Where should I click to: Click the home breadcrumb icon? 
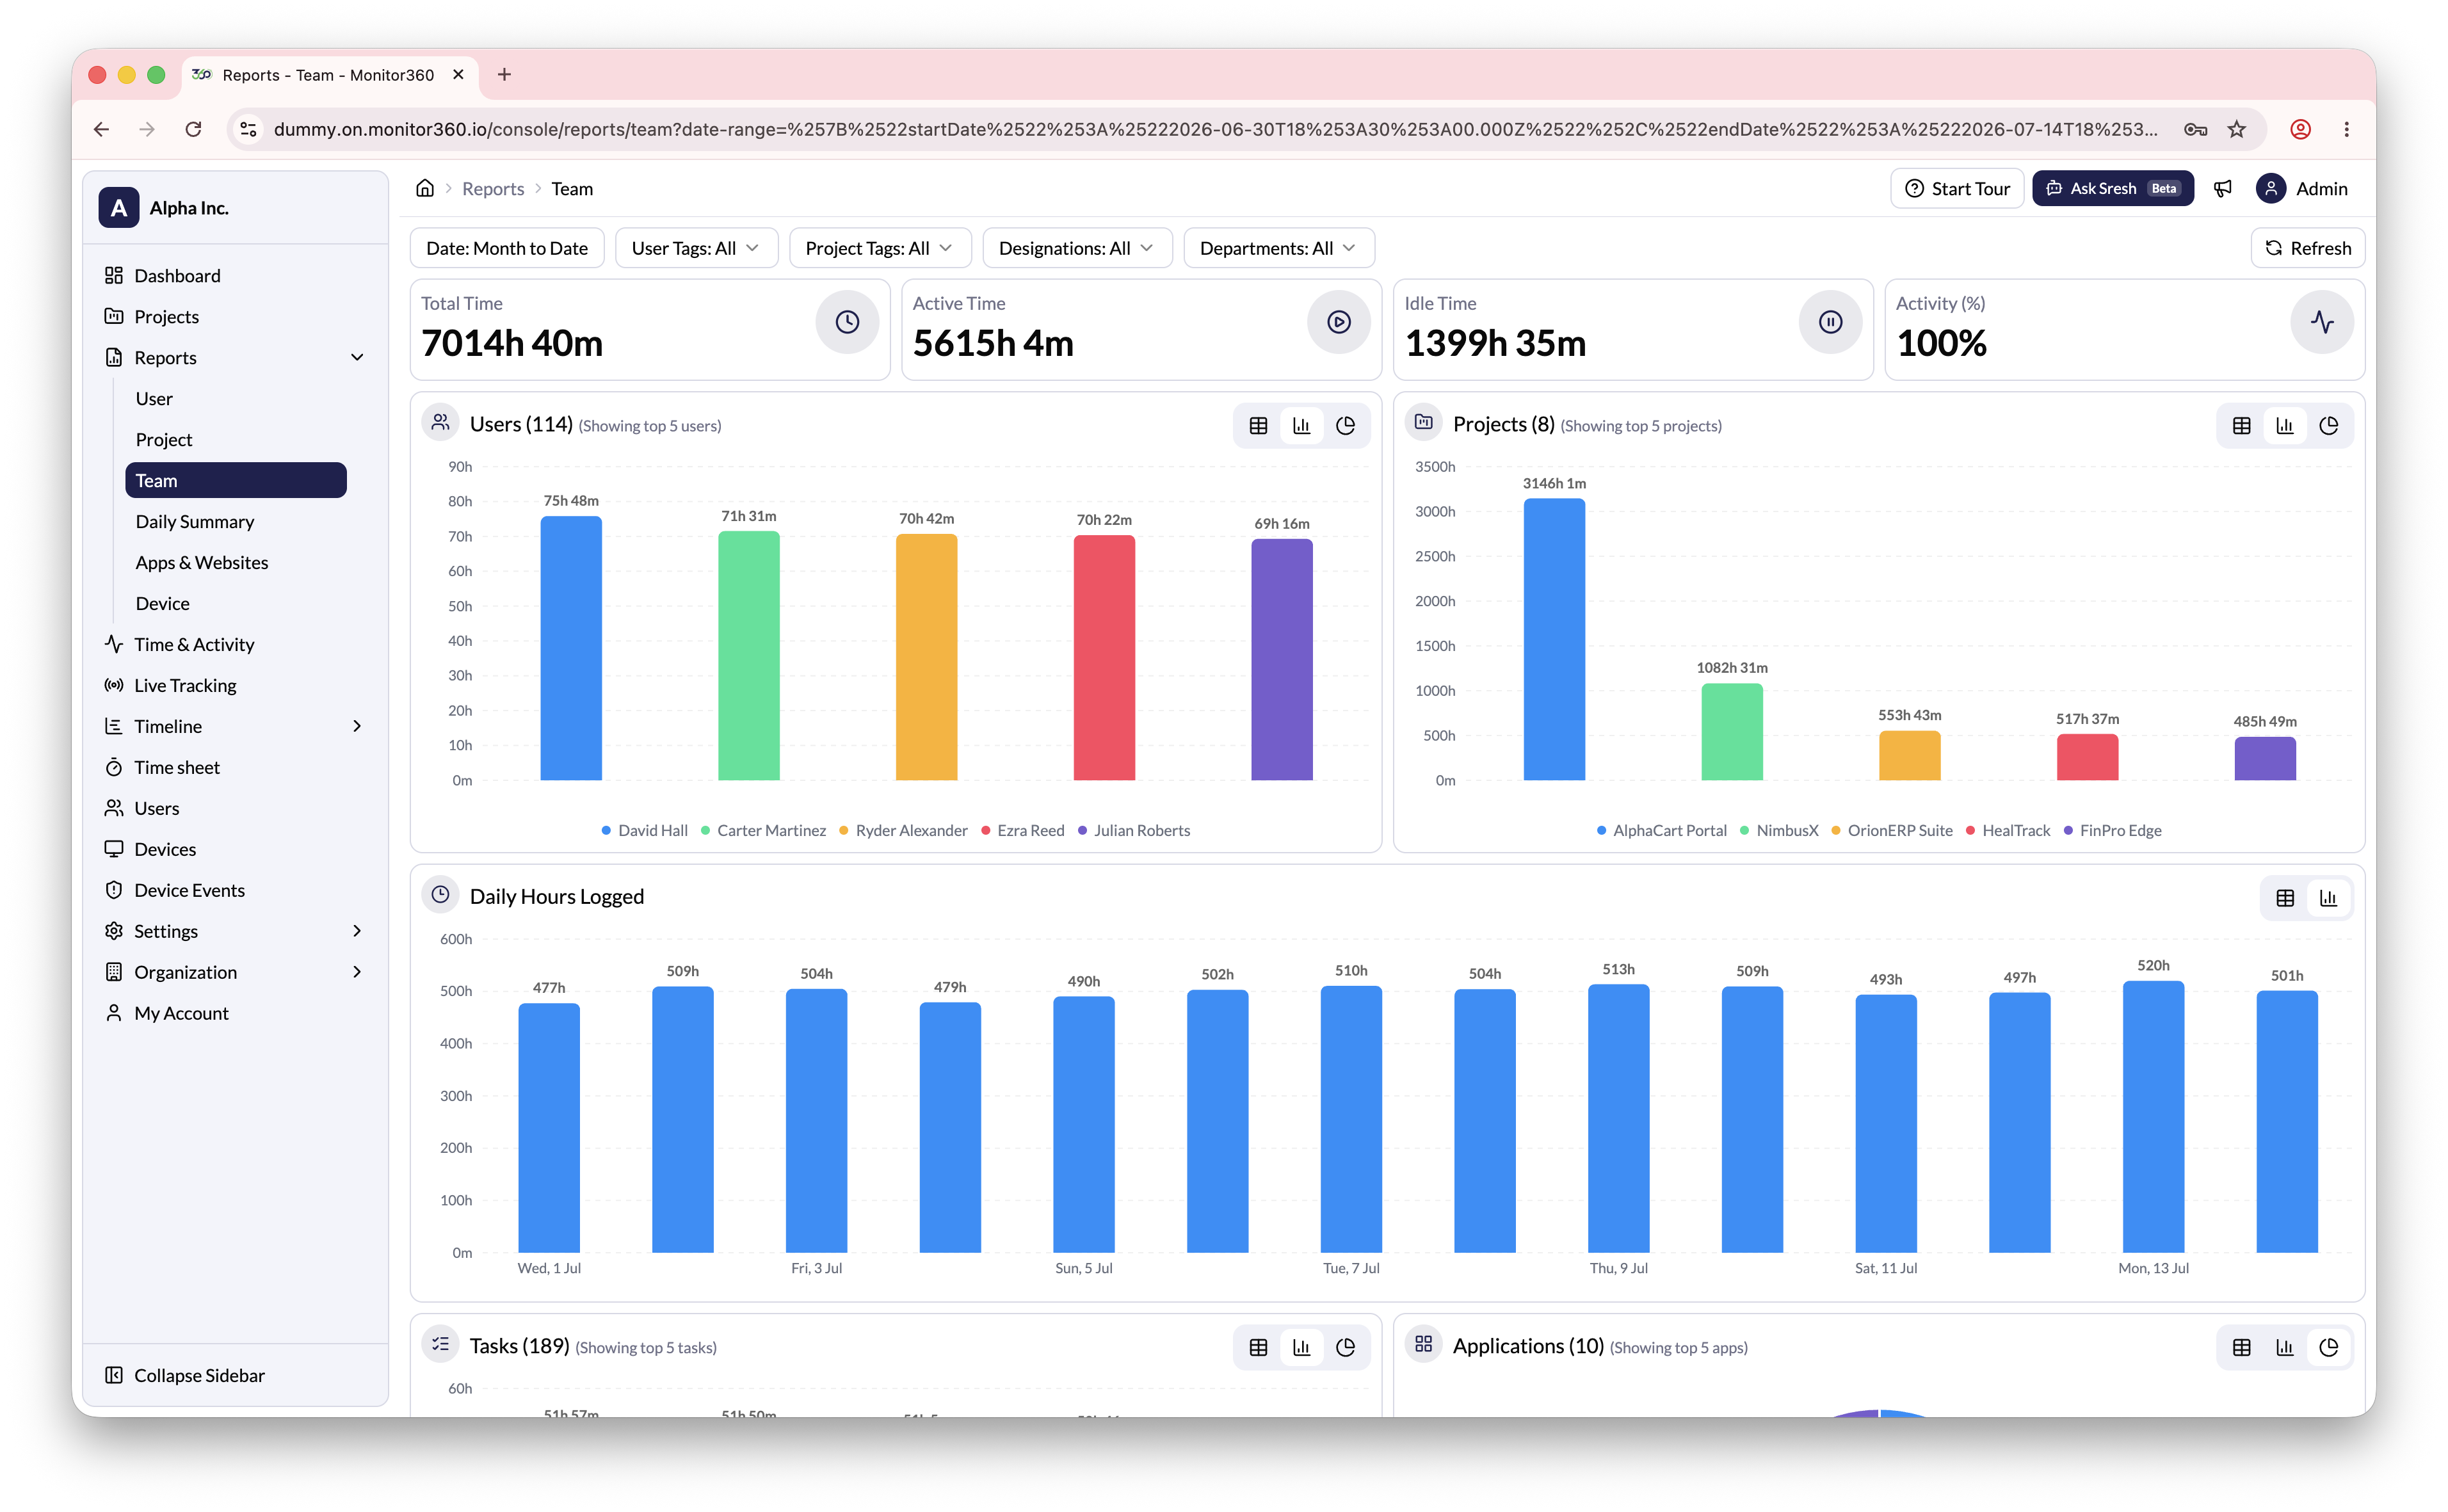(425, 188)
